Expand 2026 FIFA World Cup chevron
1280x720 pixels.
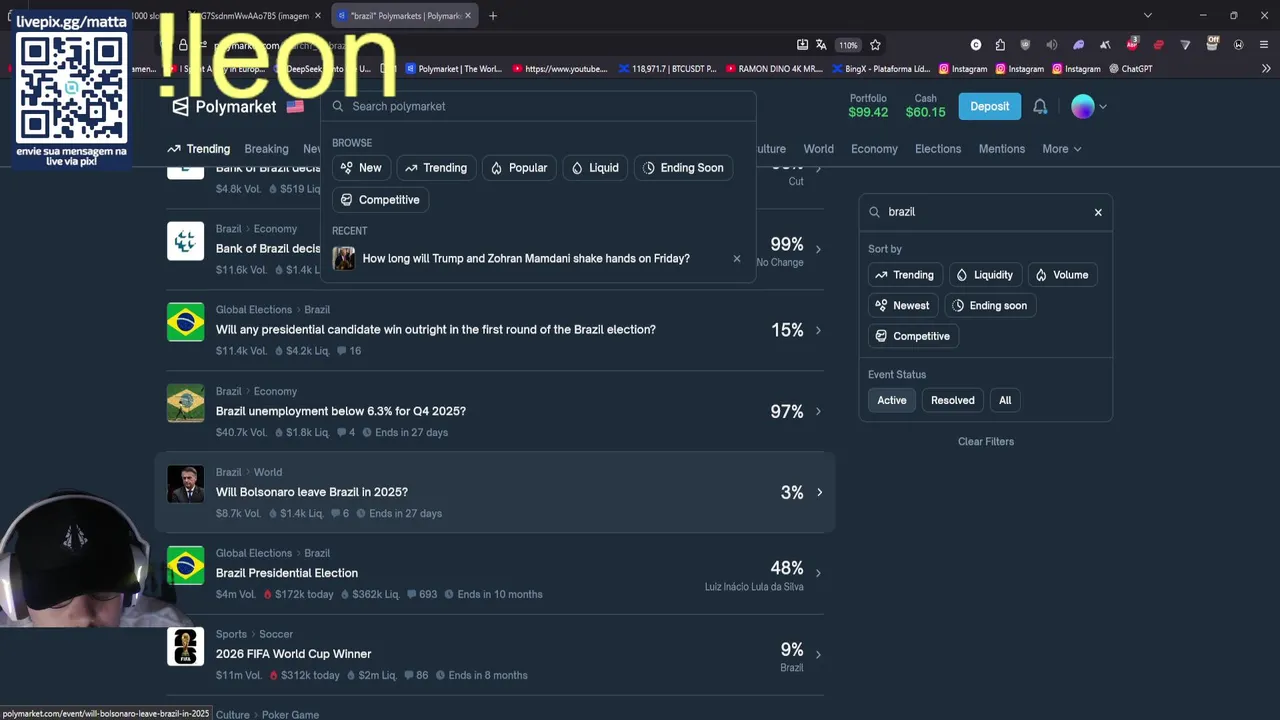pyautogui.click(x=819, y=654)
